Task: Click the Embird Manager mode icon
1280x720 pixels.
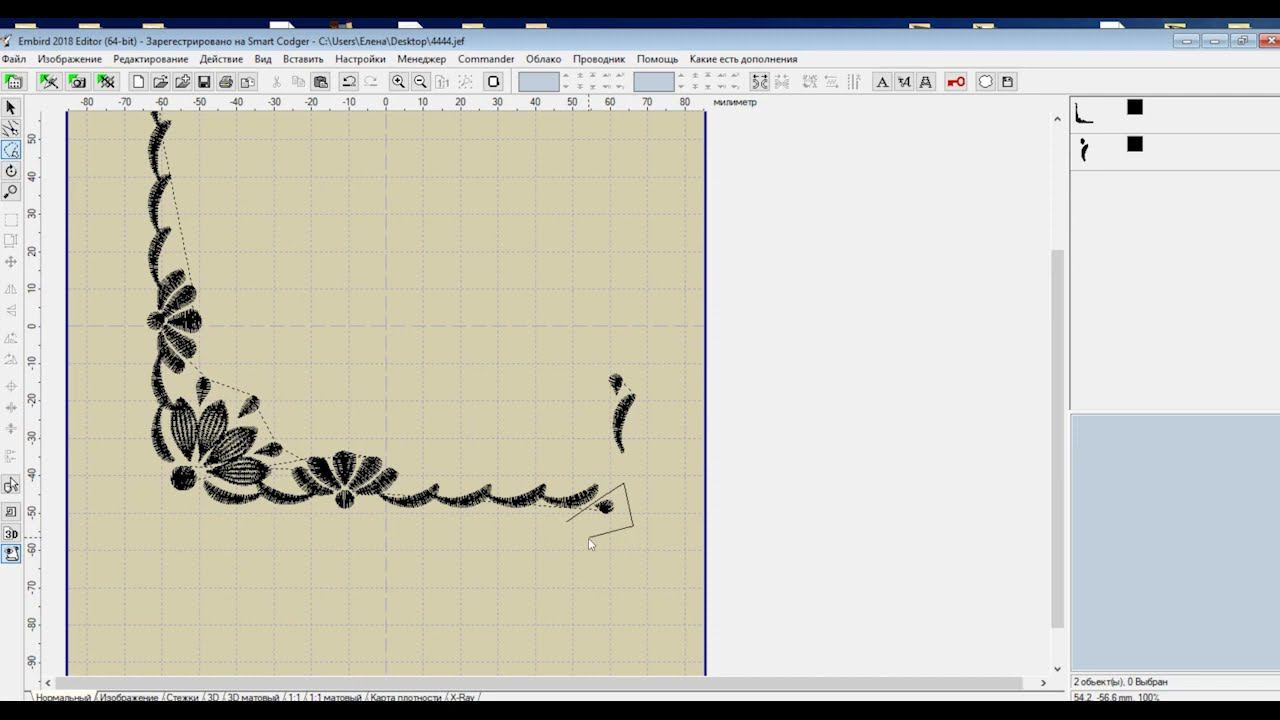Action: tap(14, 82)
